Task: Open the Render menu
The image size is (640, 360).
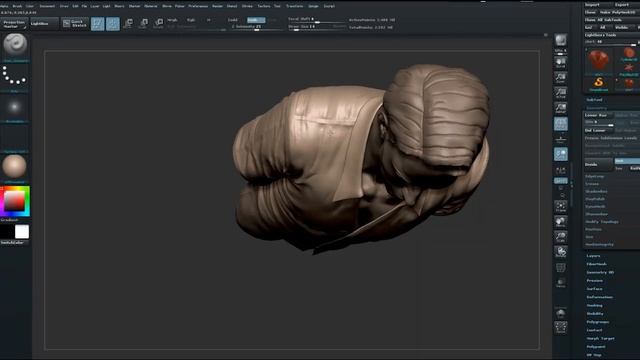Action: [218, 6]
